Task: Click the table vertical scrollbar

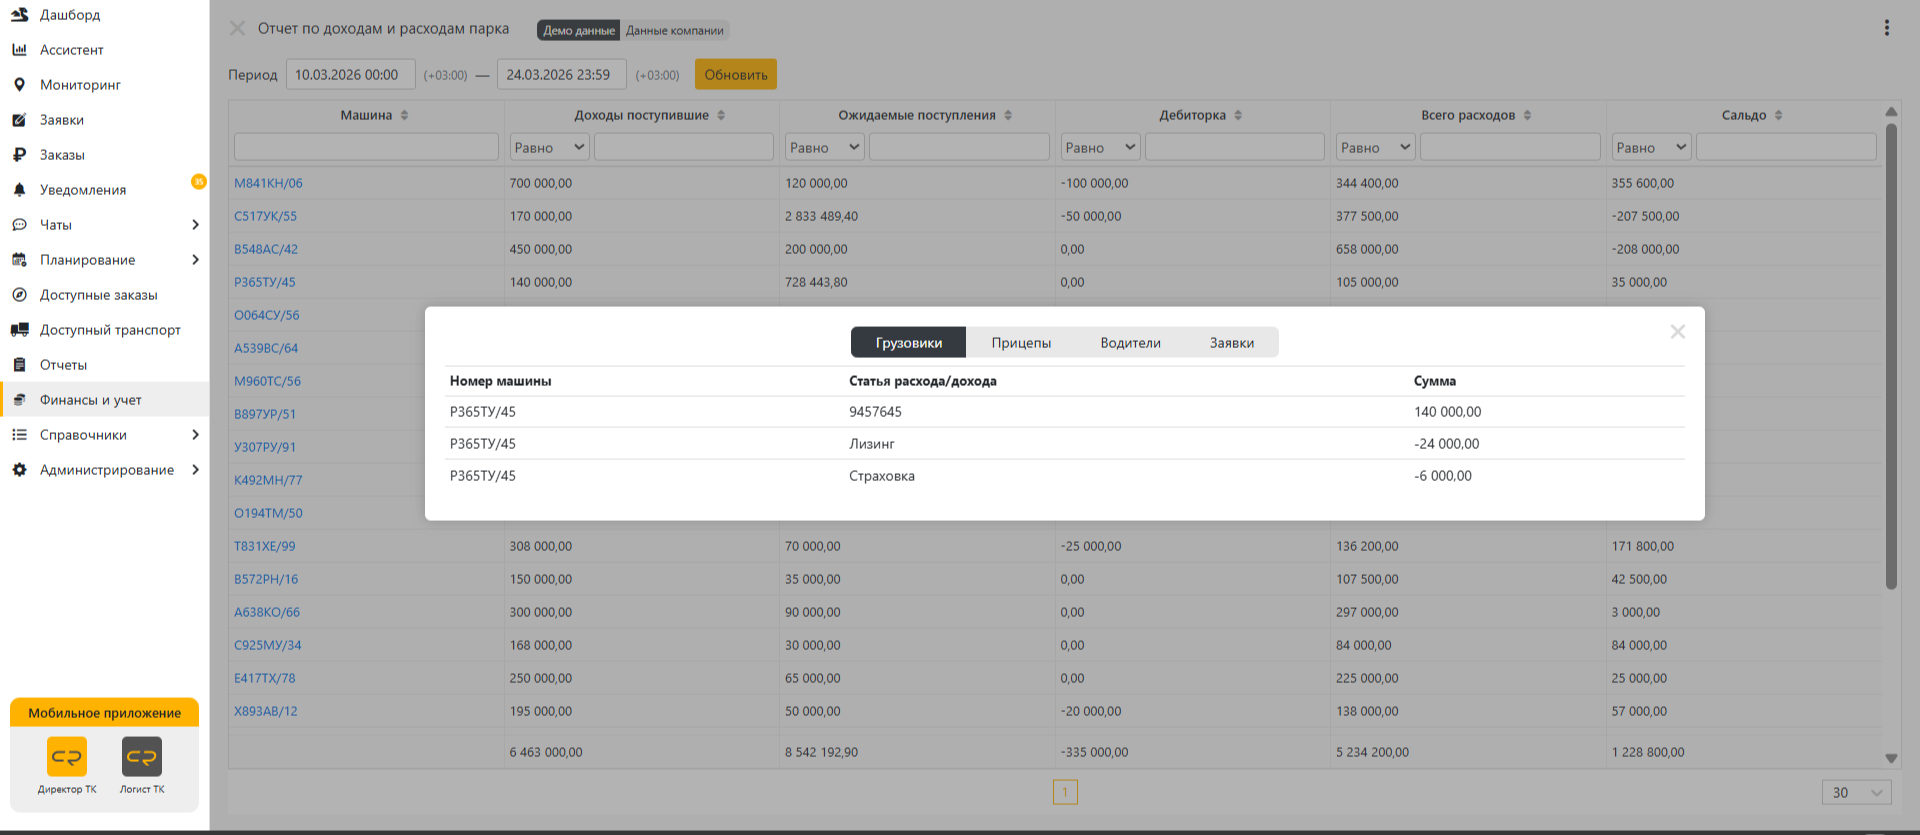Action: point(1891,355)
